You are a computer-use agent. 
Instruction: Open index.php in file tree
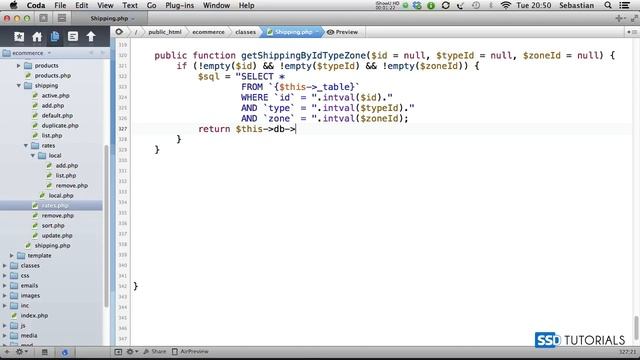click(34, 316)
